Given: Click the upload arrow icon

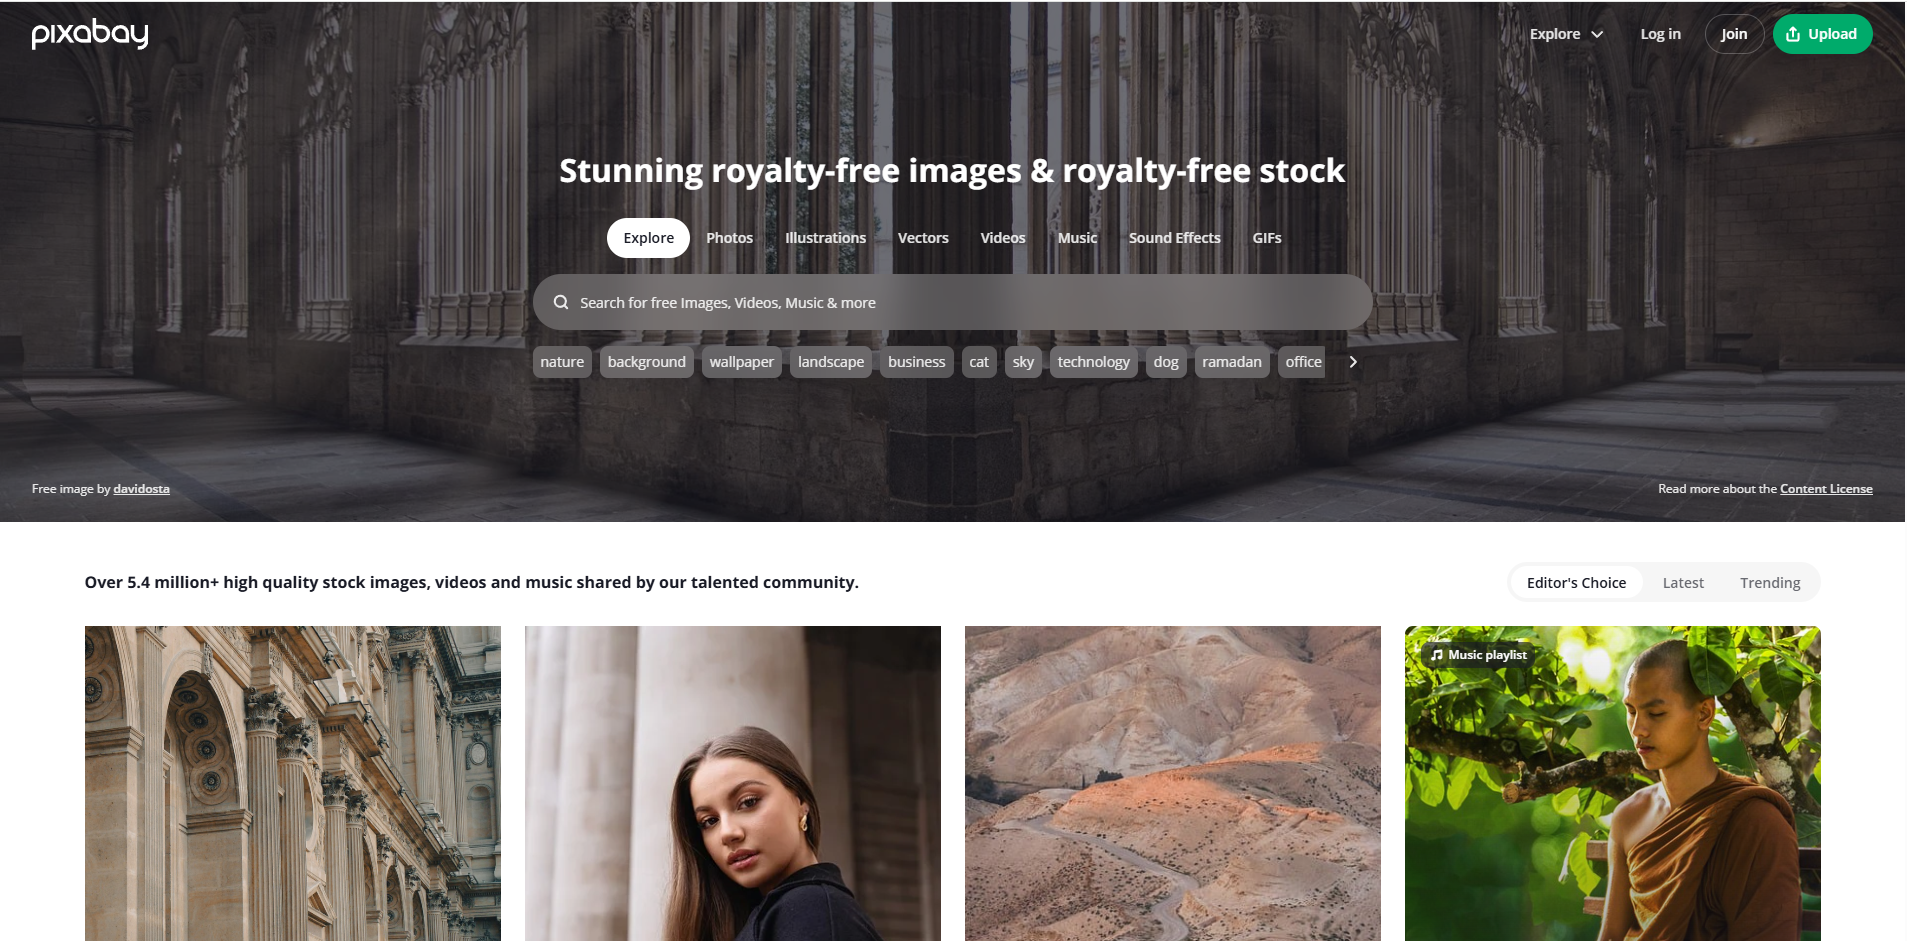Looking at the screenshot, I should click(1793, 34).
